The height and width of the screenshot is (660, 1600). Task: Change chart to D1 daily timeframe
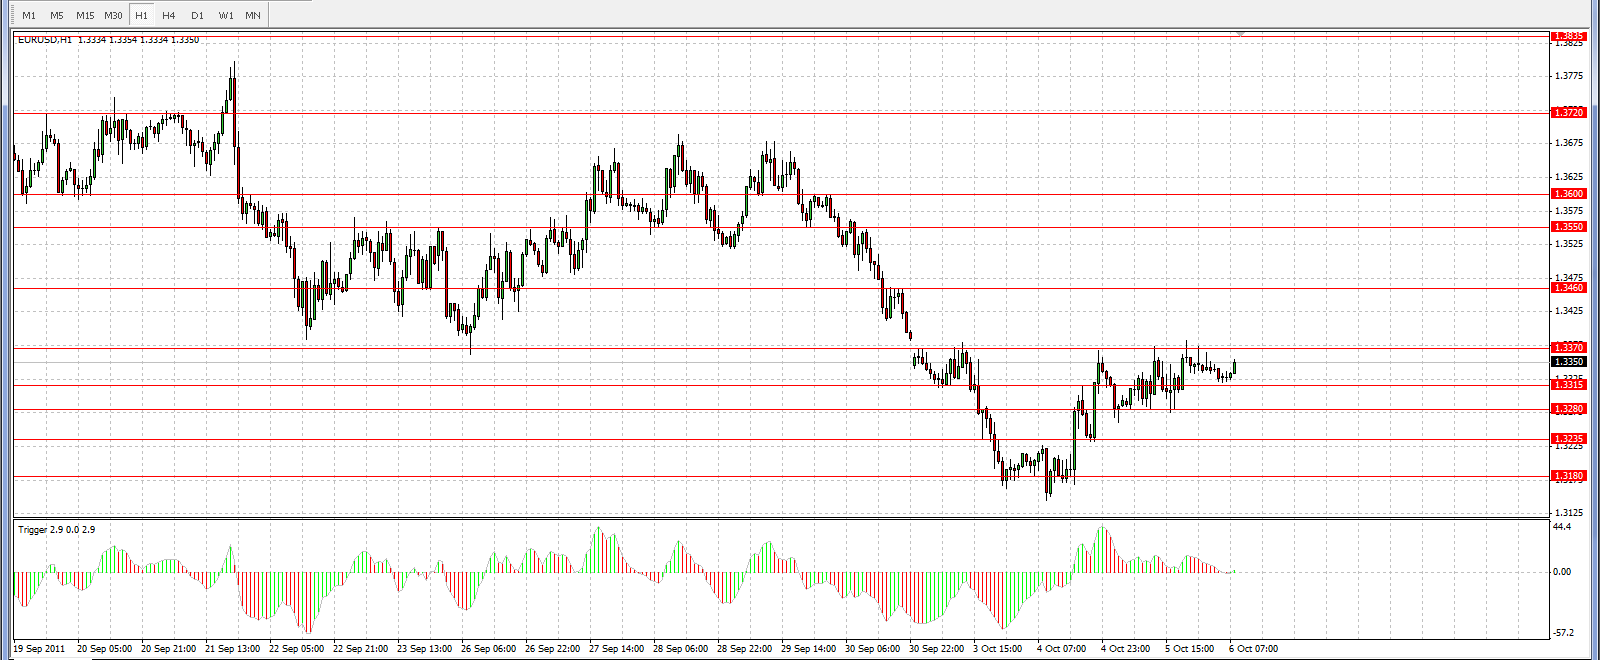197,15
